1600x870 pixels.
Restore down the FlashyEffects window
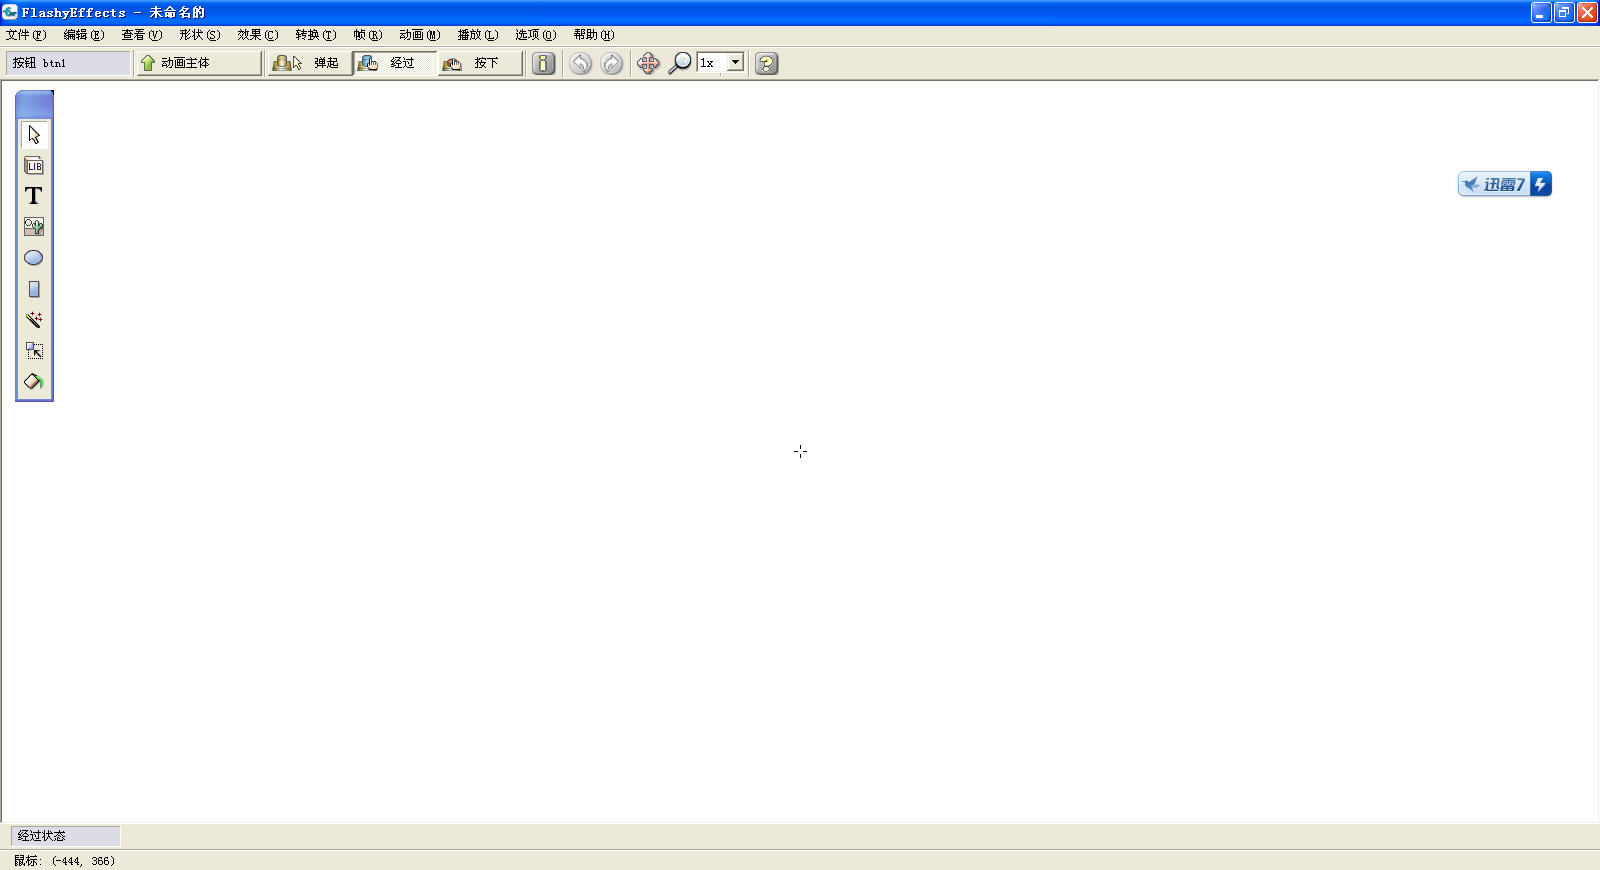tap(1564, 12)
